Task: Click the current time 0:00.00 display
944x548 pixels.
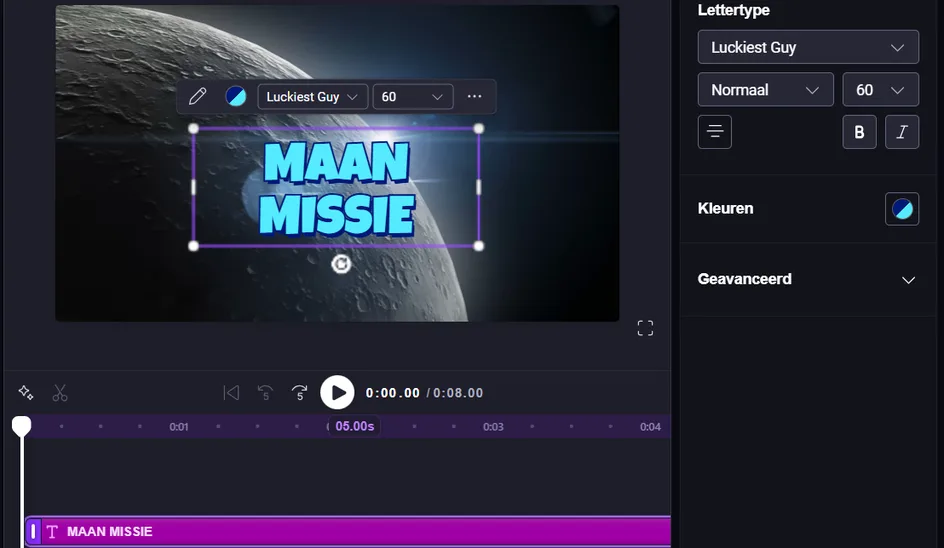Action: coord(393,393)
